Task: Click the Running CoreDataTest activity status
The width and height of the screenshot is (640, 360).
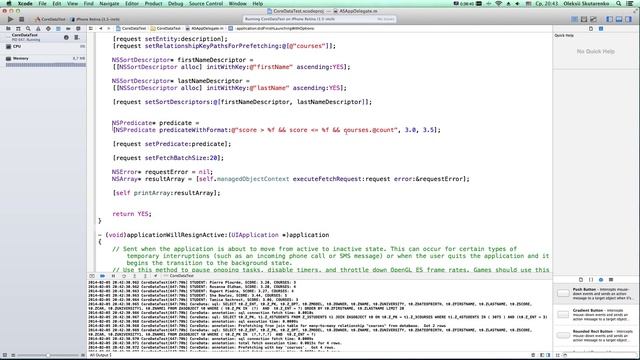Action: pos(319,19)
